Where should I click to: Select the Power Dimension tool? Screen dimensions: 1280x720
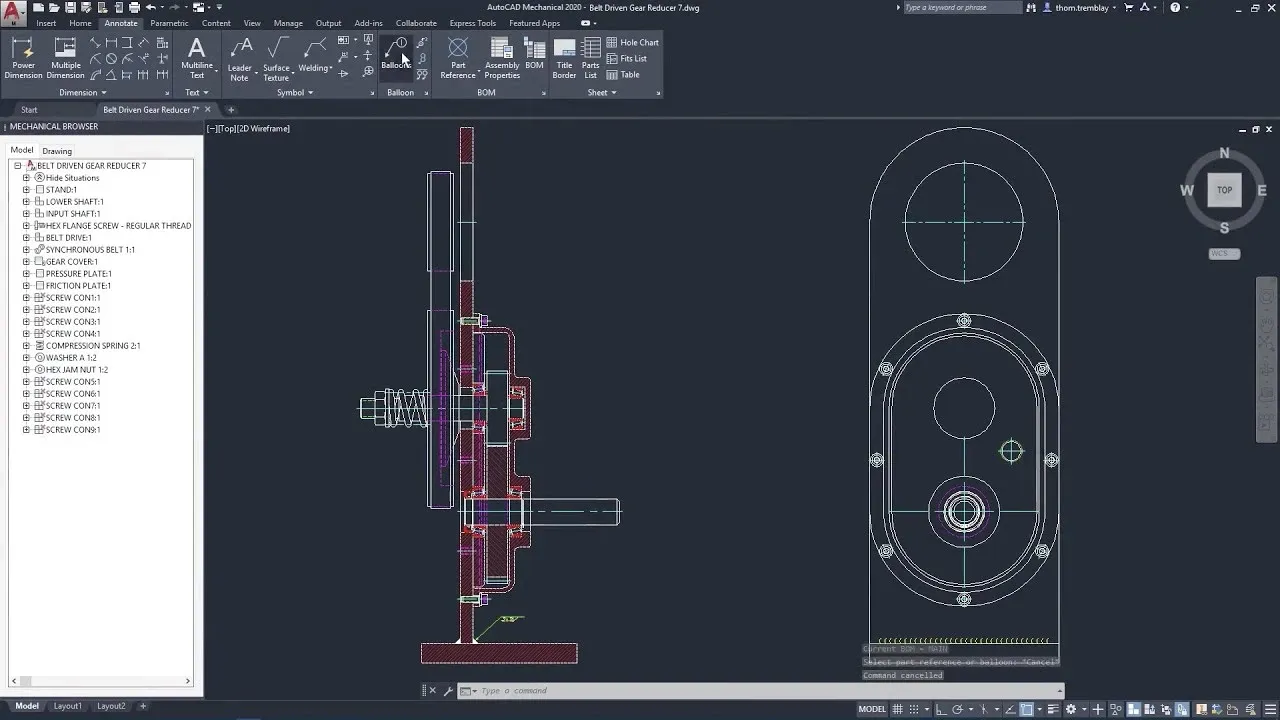(x=23, y=57)
